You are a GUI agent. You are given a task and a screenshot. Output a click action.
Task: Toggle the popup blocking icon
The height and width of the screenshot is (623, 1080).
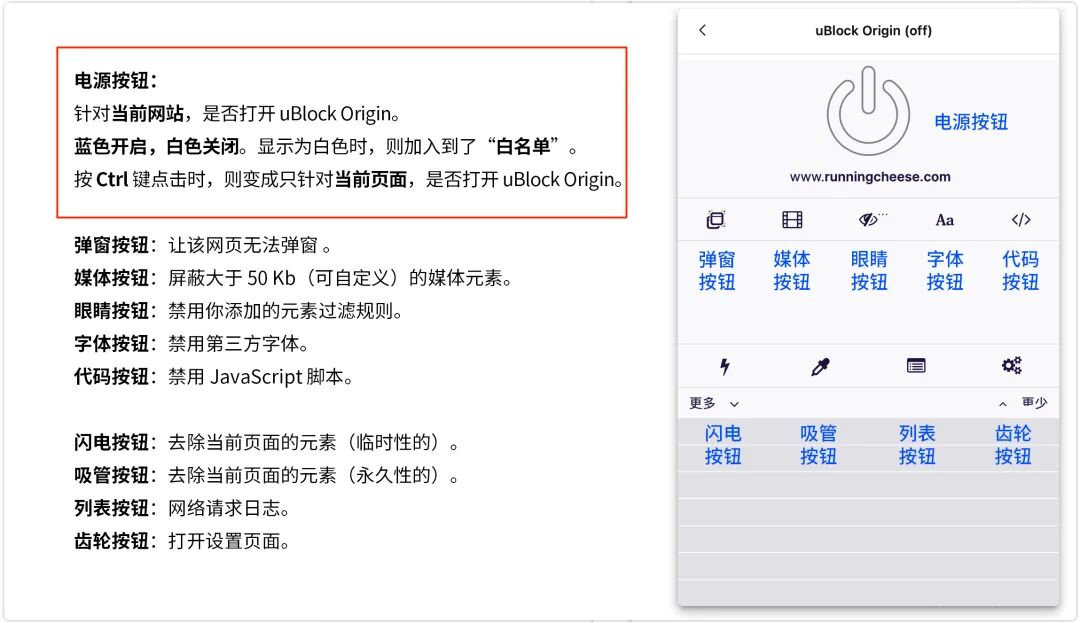[x=716, y=220]
